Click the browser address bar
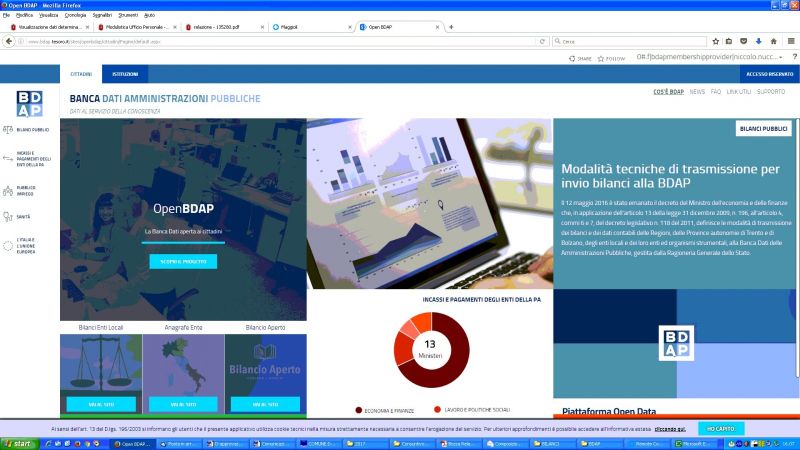 point(281,41)
